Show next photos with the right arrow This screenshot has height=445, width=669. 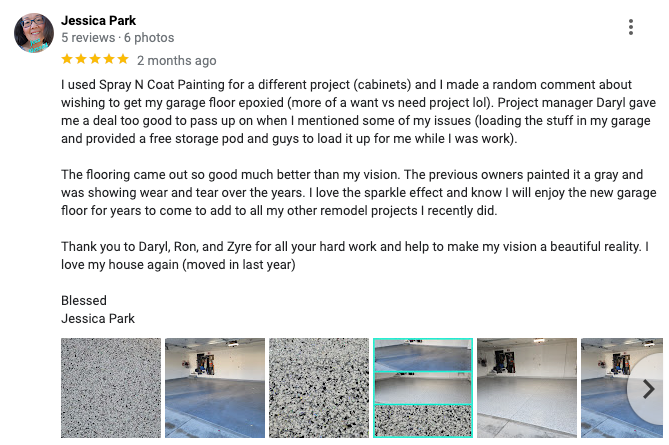648,388
